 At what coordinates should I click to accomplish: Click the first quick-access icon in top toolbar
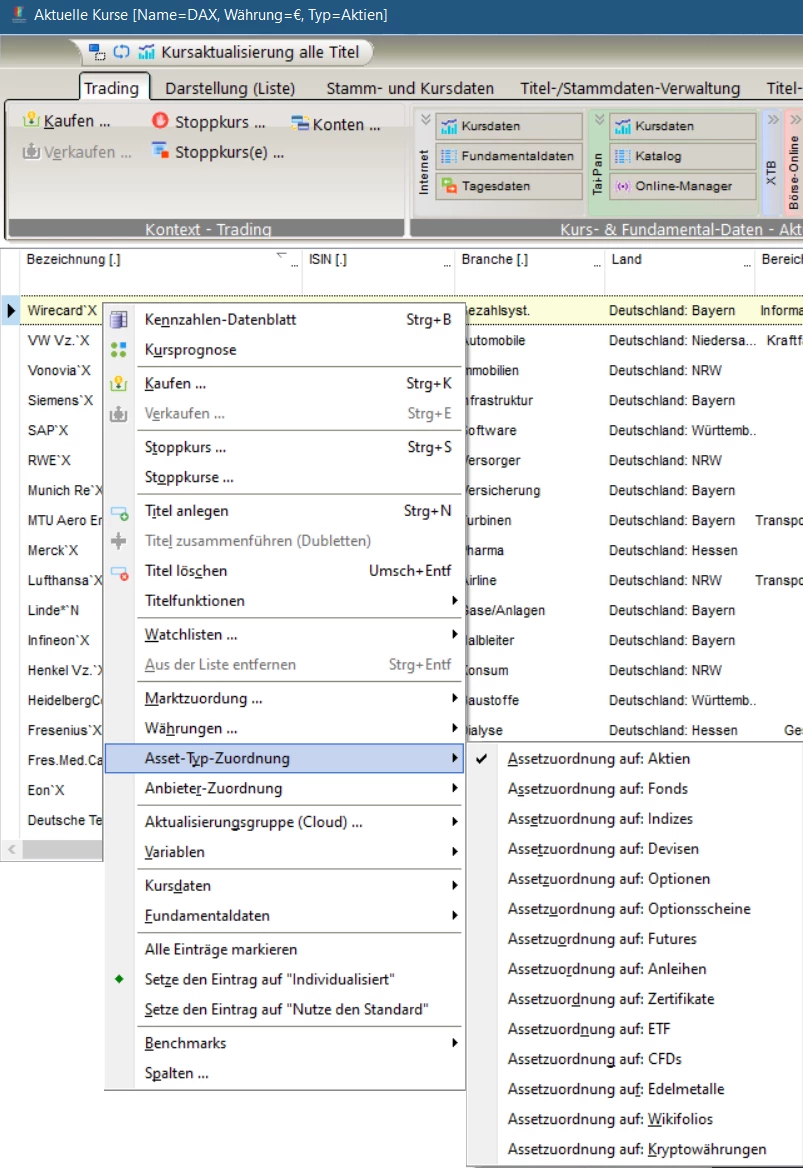97,51
